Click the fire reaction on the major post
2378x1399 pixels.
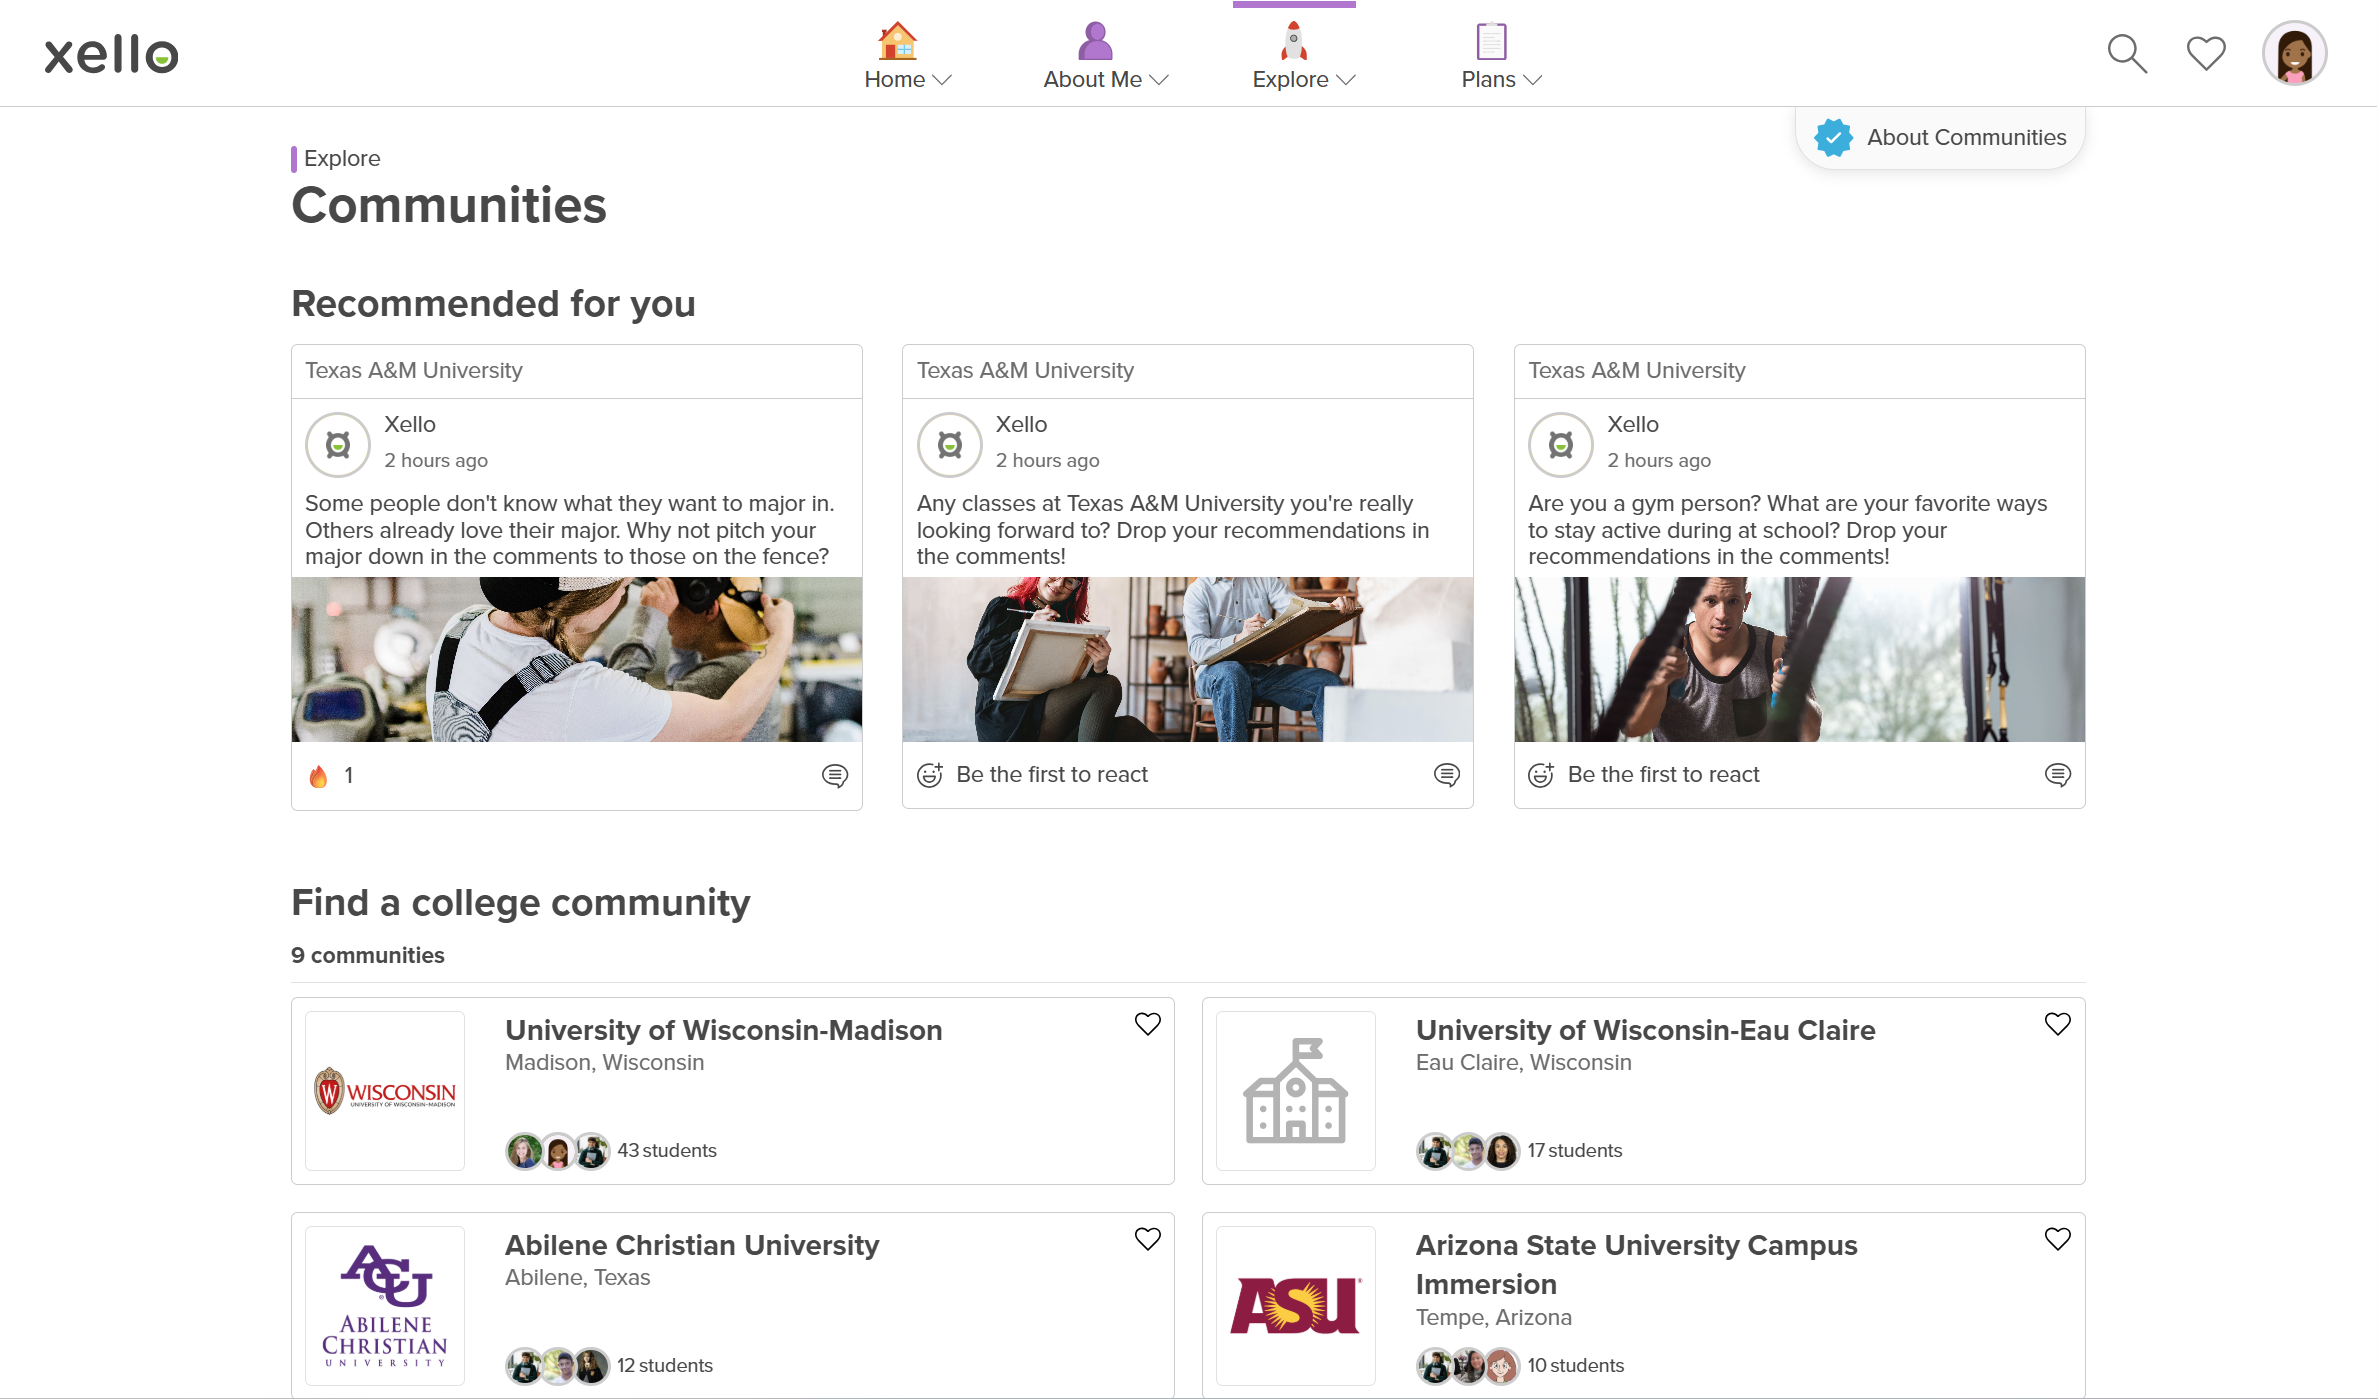(319, 775)
